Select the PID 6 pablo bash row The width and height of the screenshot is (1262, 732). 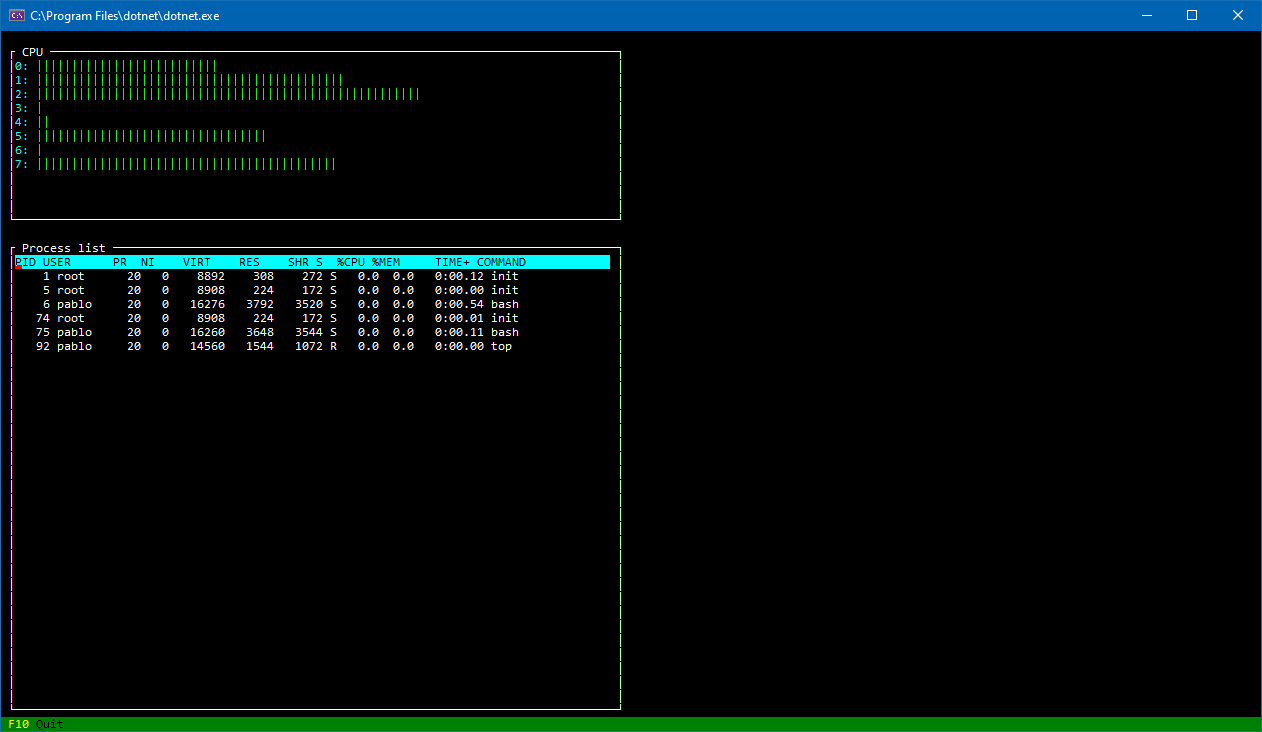(x=312, y=304)
